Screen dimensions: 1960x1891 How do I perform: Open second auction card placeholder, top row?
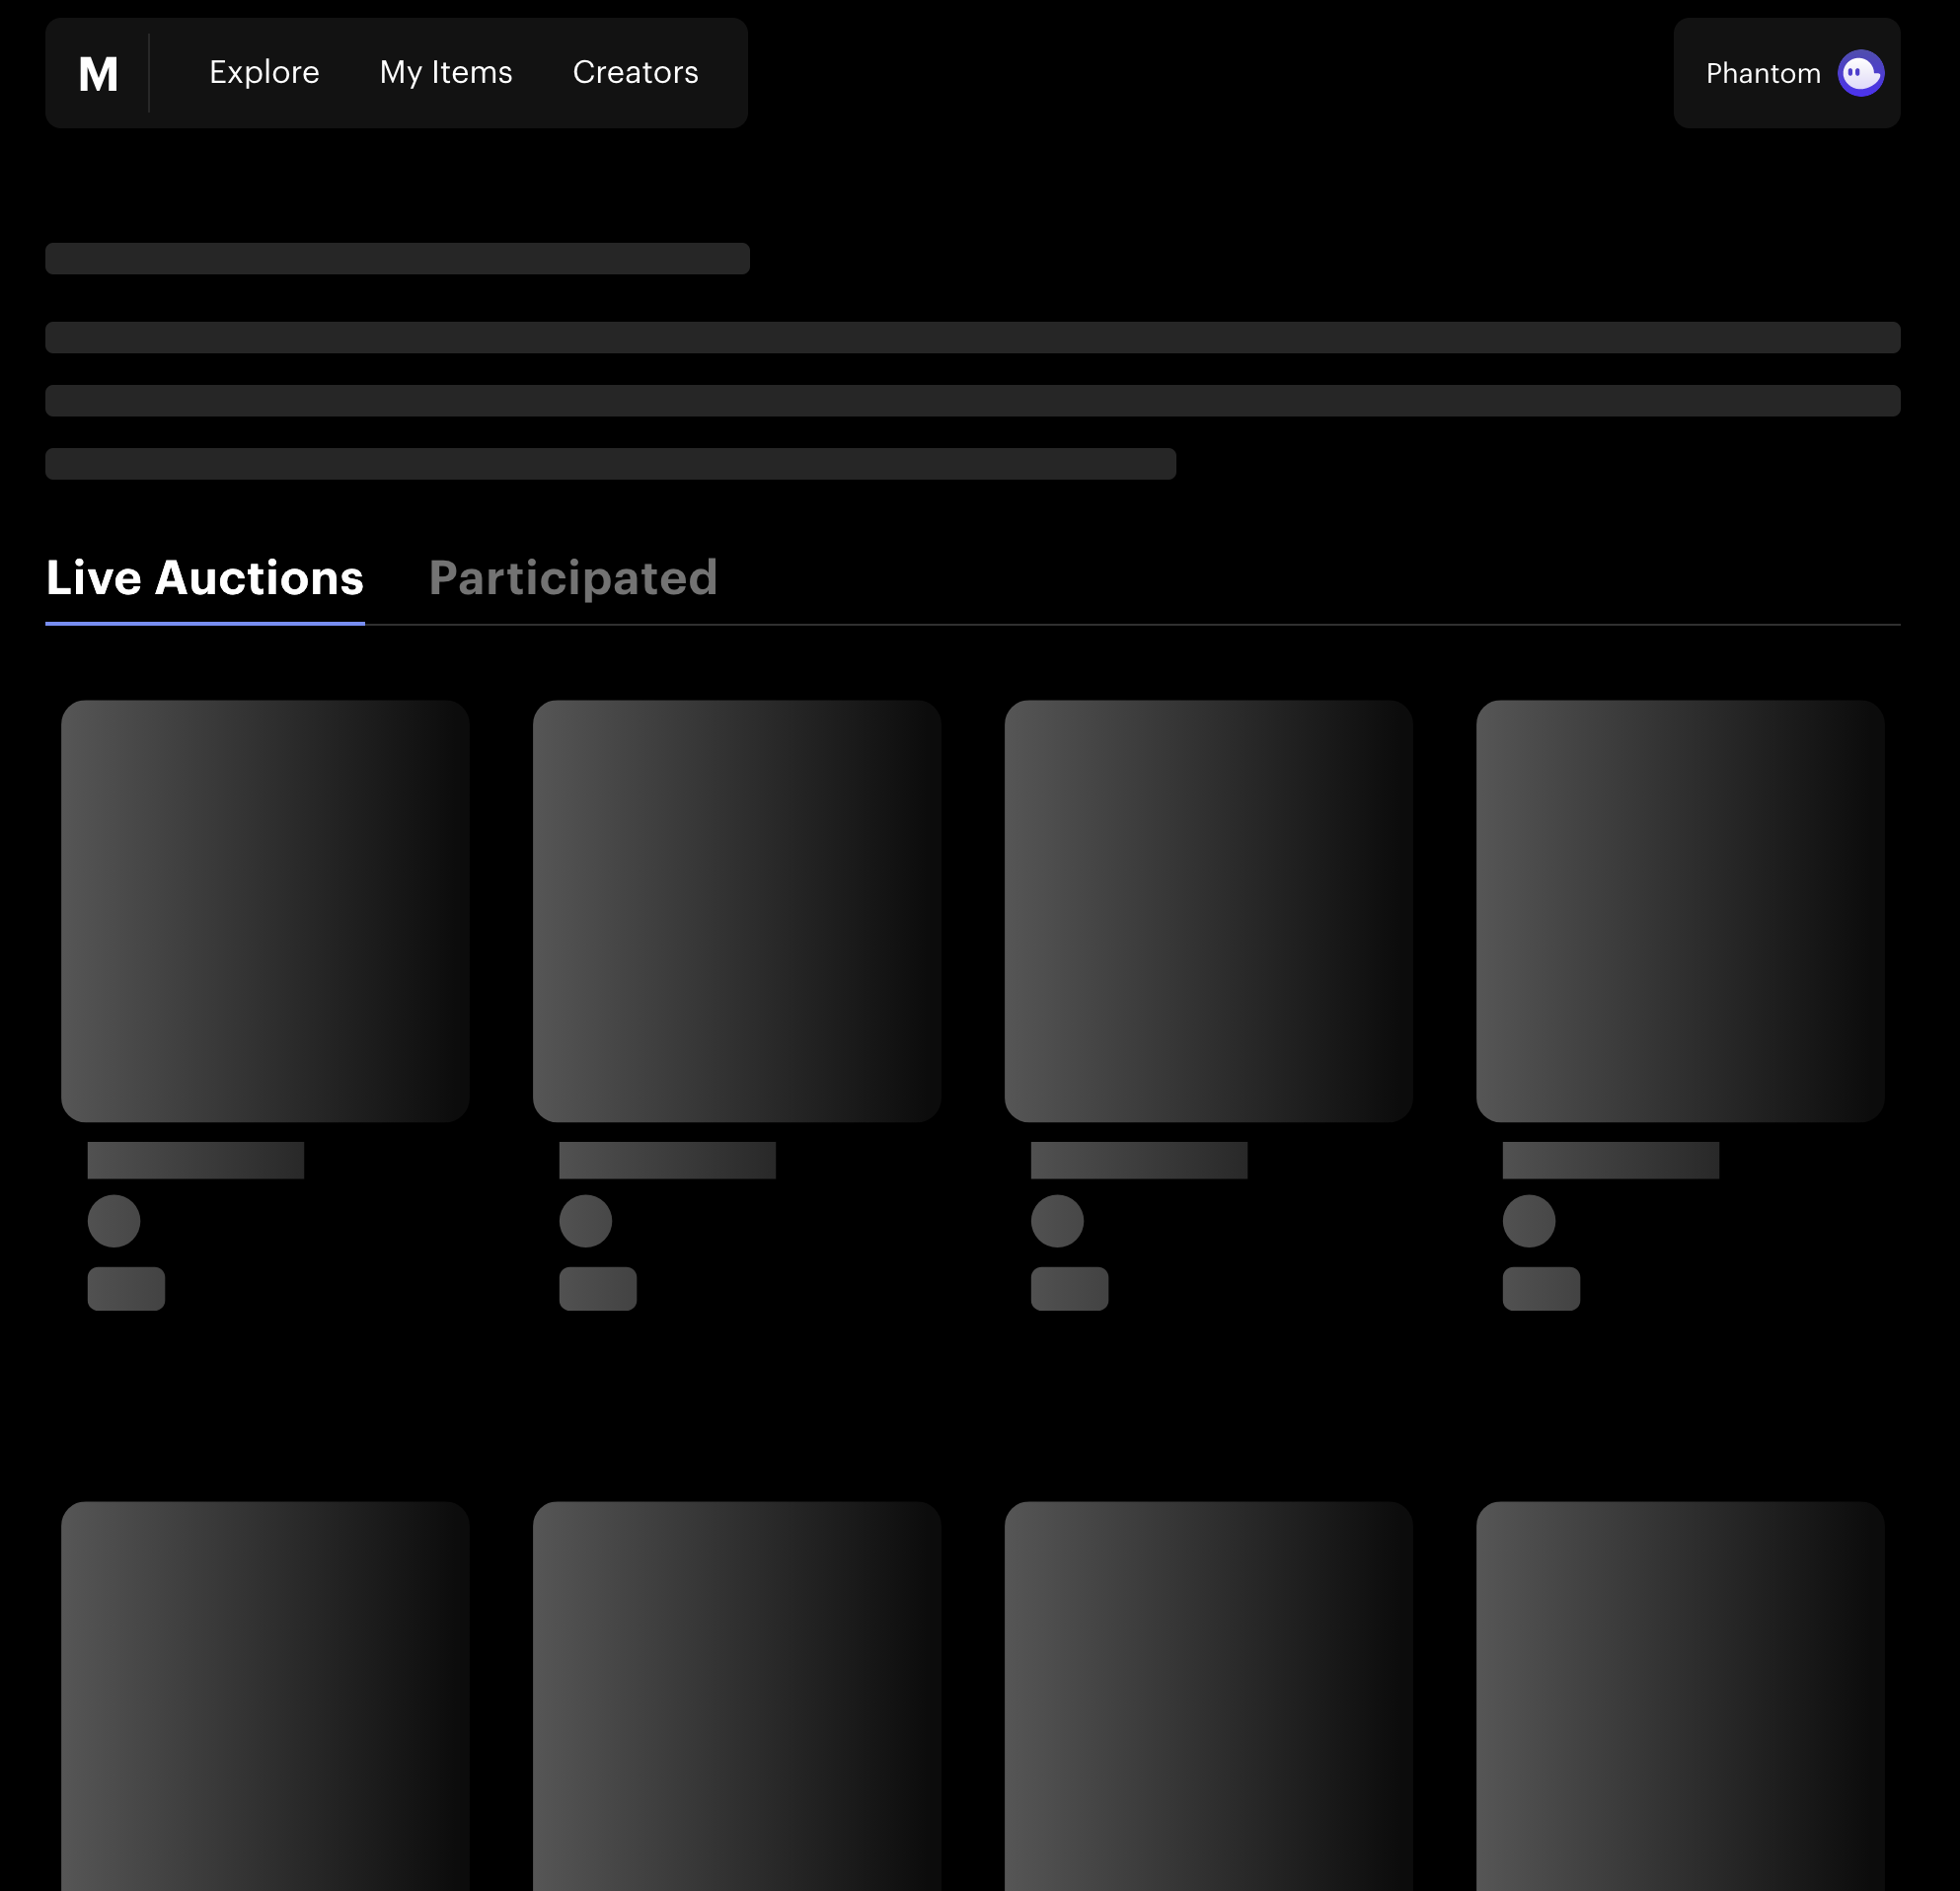(737, 910)
